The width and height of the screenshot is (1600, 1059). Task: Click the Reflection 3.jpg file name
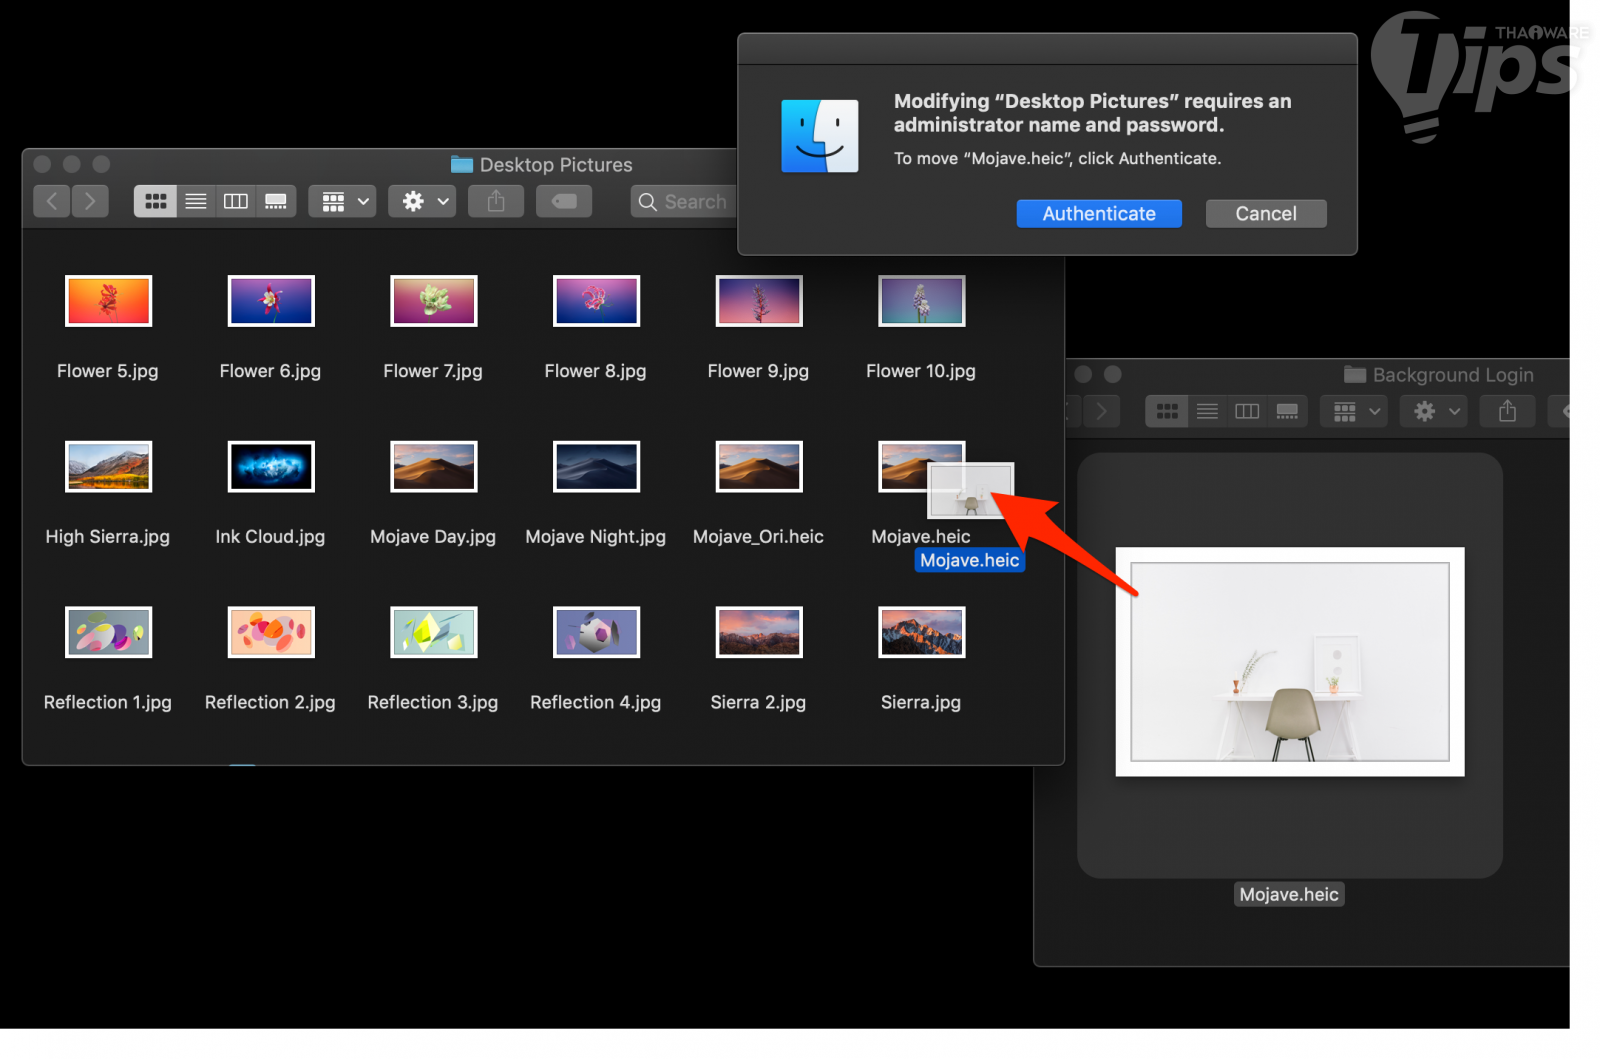click(433, 703)
